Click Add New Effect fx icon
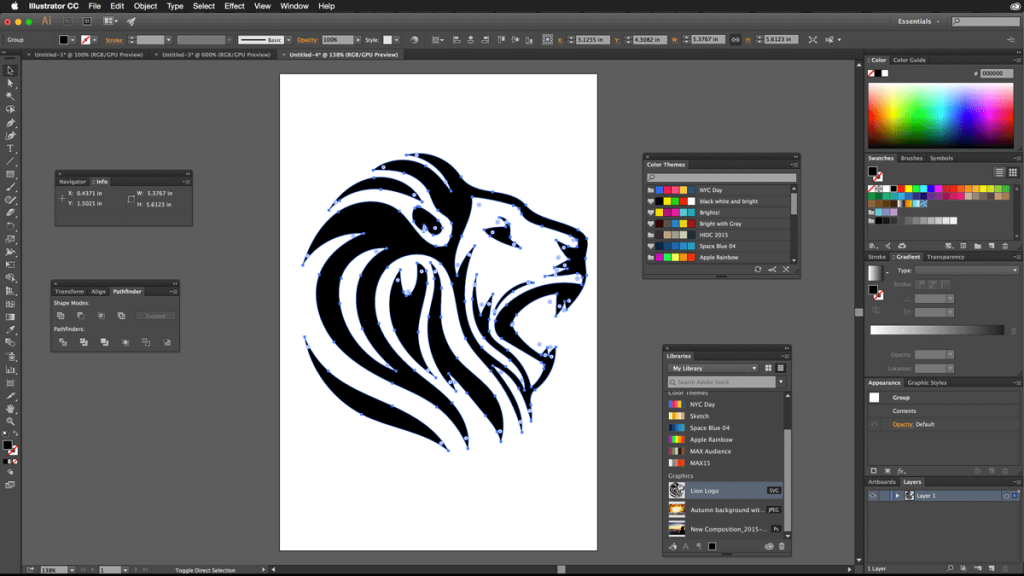 tap(901, 471)
